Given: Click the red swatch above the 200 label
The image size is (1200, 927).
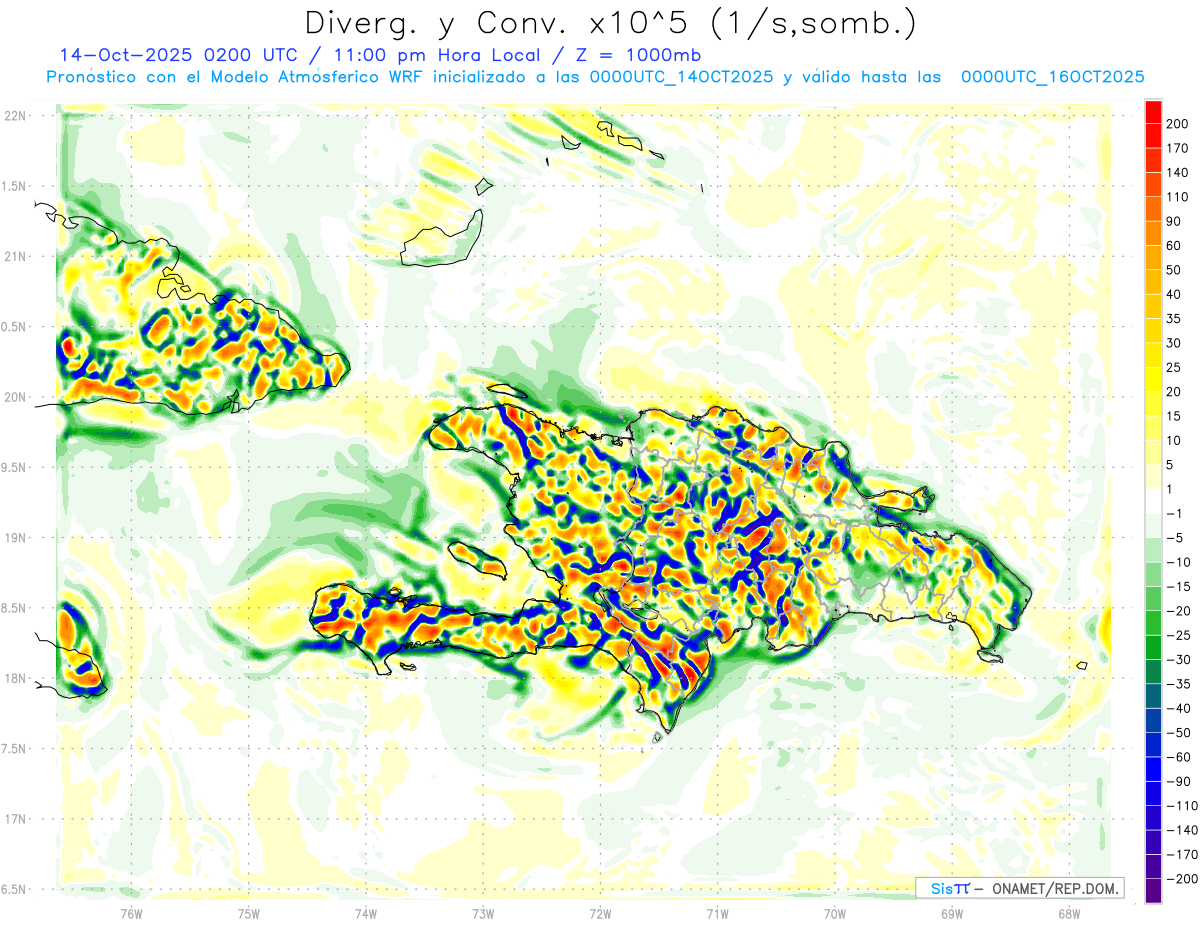Looking at the screenshot, I should click(1153, 111).
